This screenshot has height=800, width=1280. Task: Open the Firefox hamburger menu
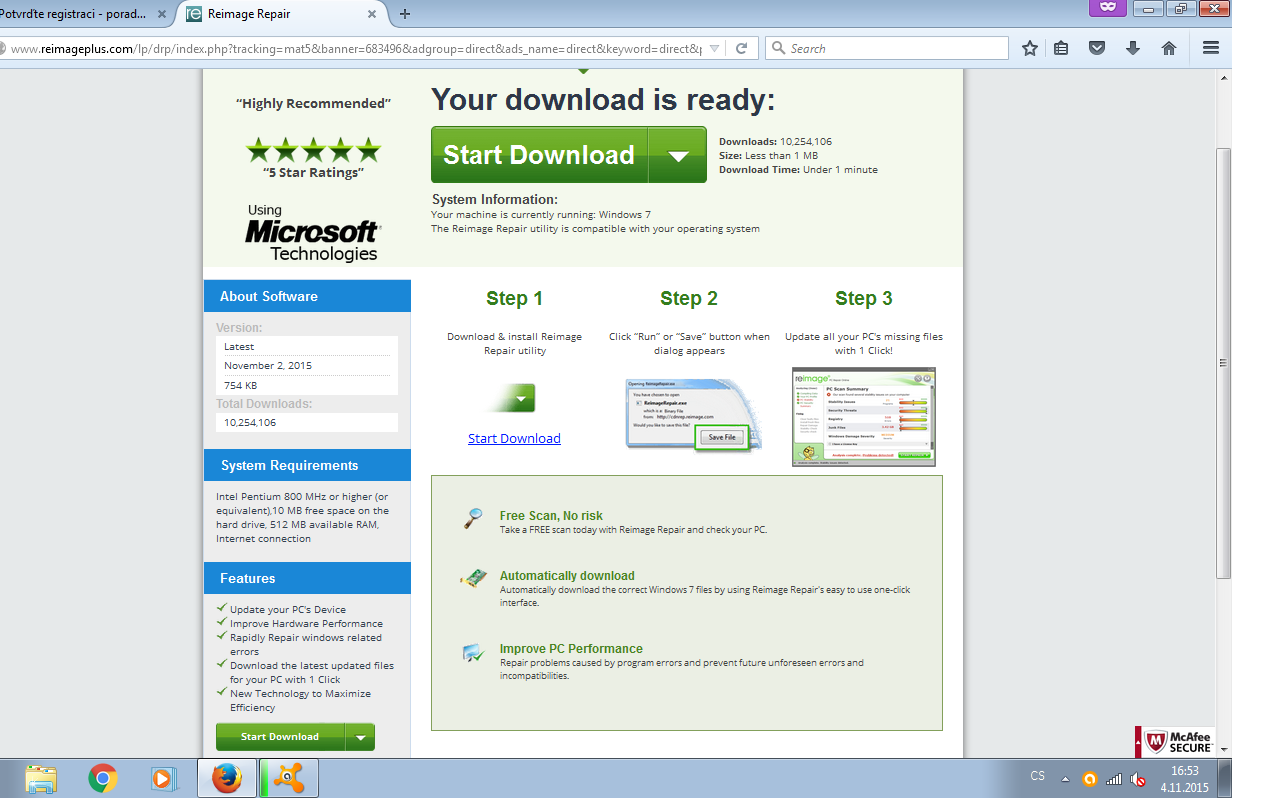[x=1211, y=48]
